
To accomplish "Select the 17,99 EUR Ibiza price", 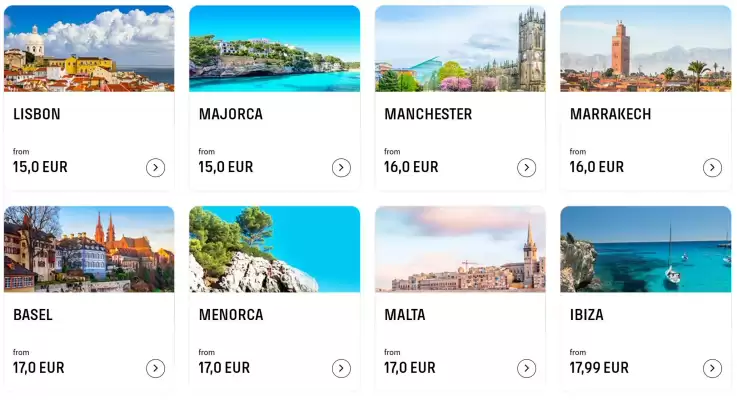I will (x=599, y=368).
